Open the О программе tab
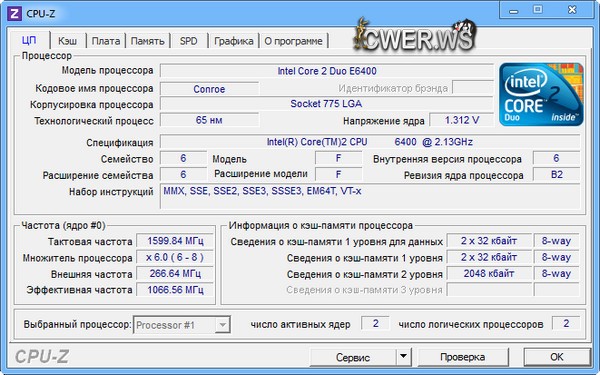600x375 pixels. [x=293, y=41]
